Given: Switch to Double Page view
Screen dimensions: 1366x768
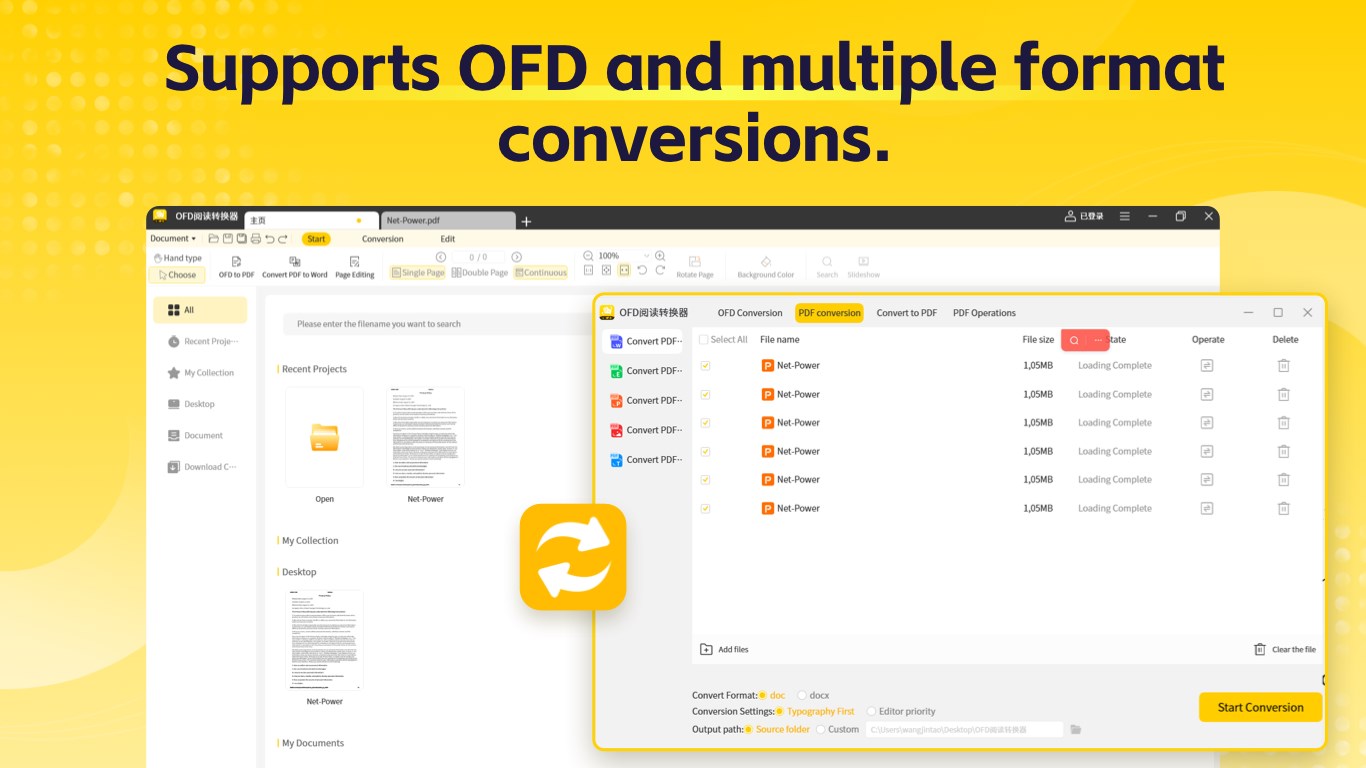Looking at the screenshot, I should coord(480,273).
